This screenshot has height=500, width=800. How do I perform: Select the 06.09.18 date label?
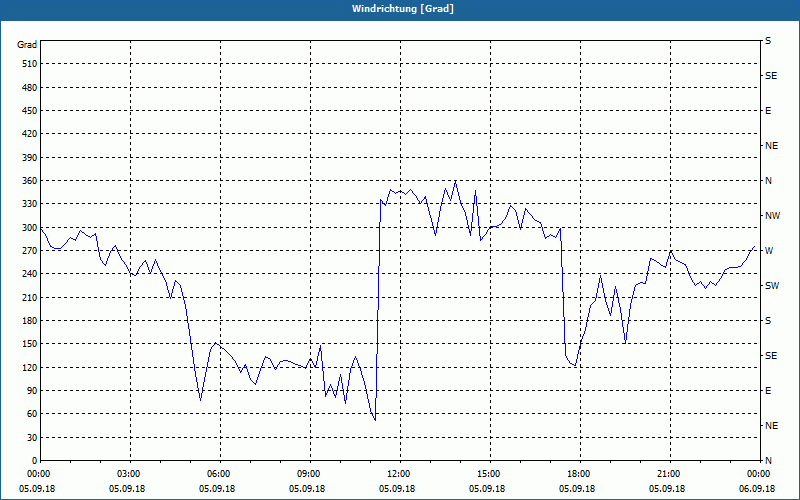click(757, 488)
